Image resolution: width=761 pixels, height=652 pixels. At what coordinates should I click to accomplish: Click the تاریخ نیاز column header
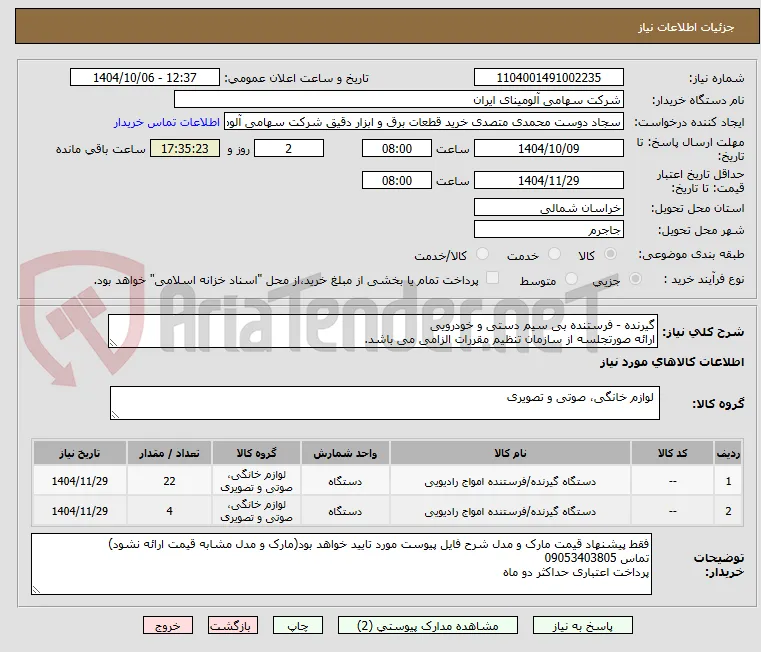tap(80, 453)
